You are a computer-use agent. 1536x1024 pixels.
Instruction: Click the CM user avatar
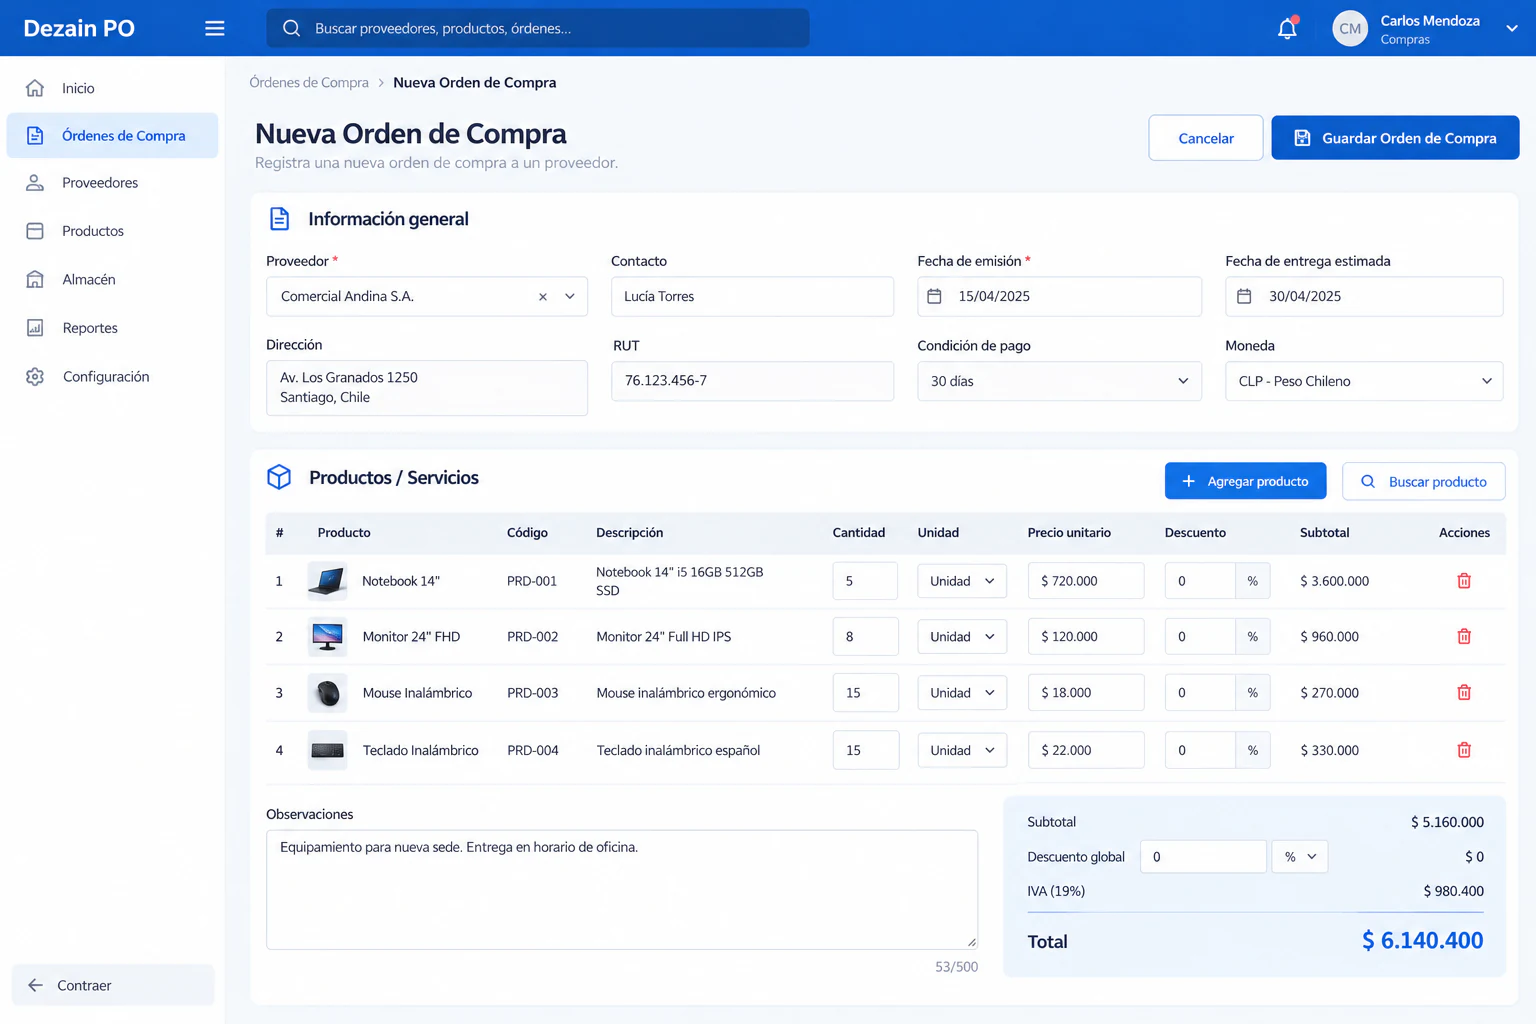click(x=1350, y=29)
